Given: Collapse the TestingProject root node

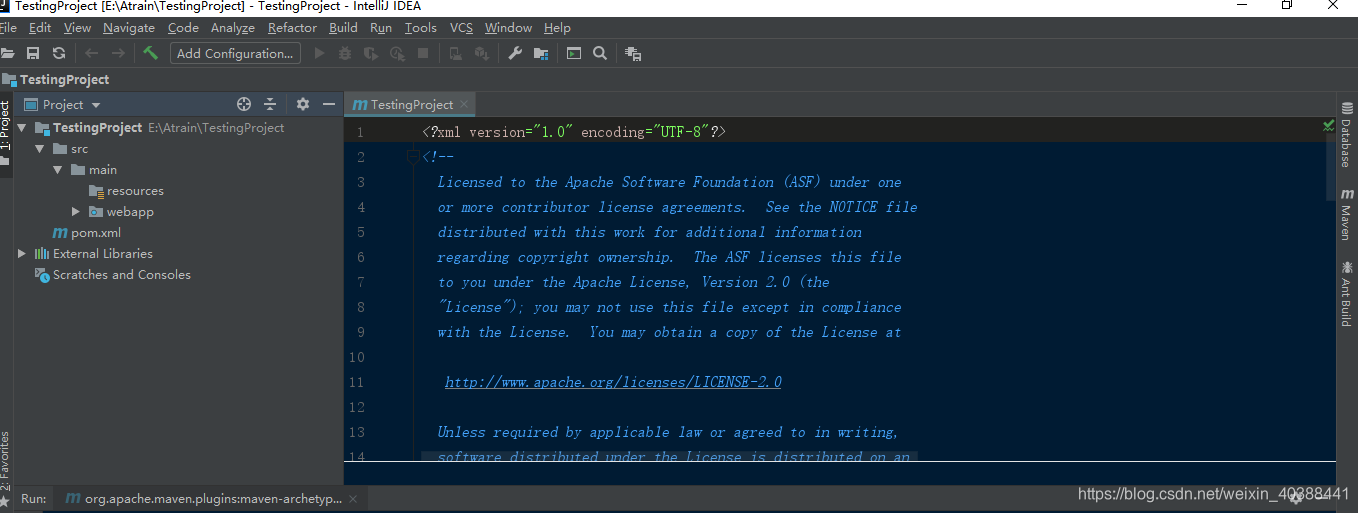Looking at the screenshot, I should [x=21, y=128].
